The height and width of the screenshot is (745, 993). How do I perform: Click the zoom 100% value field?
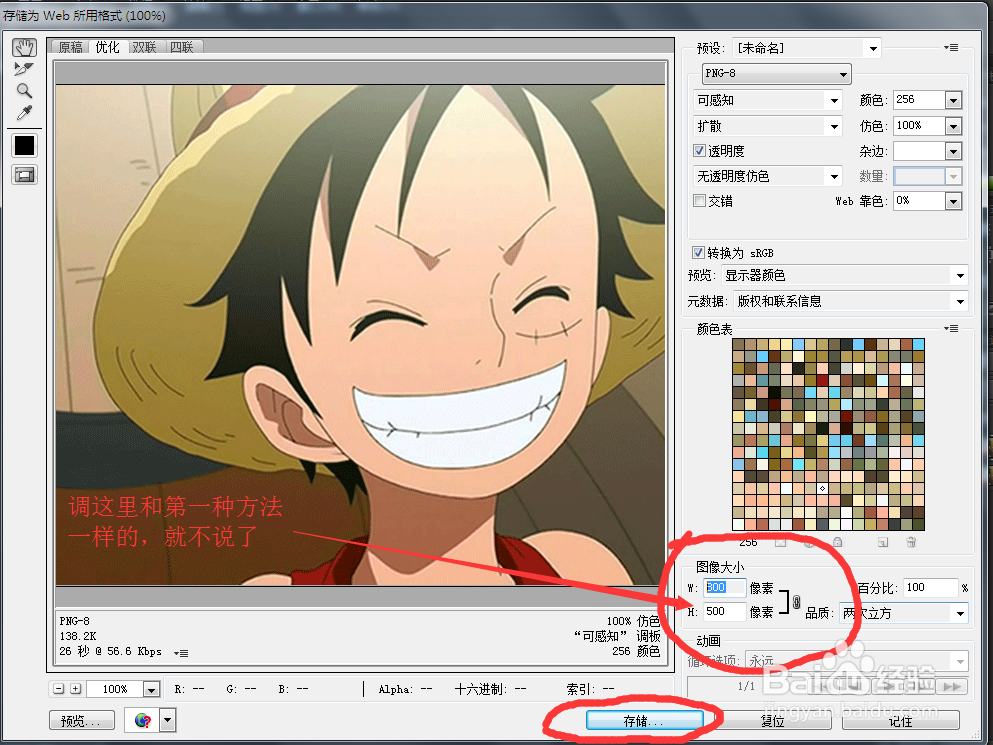coord(115,689)
